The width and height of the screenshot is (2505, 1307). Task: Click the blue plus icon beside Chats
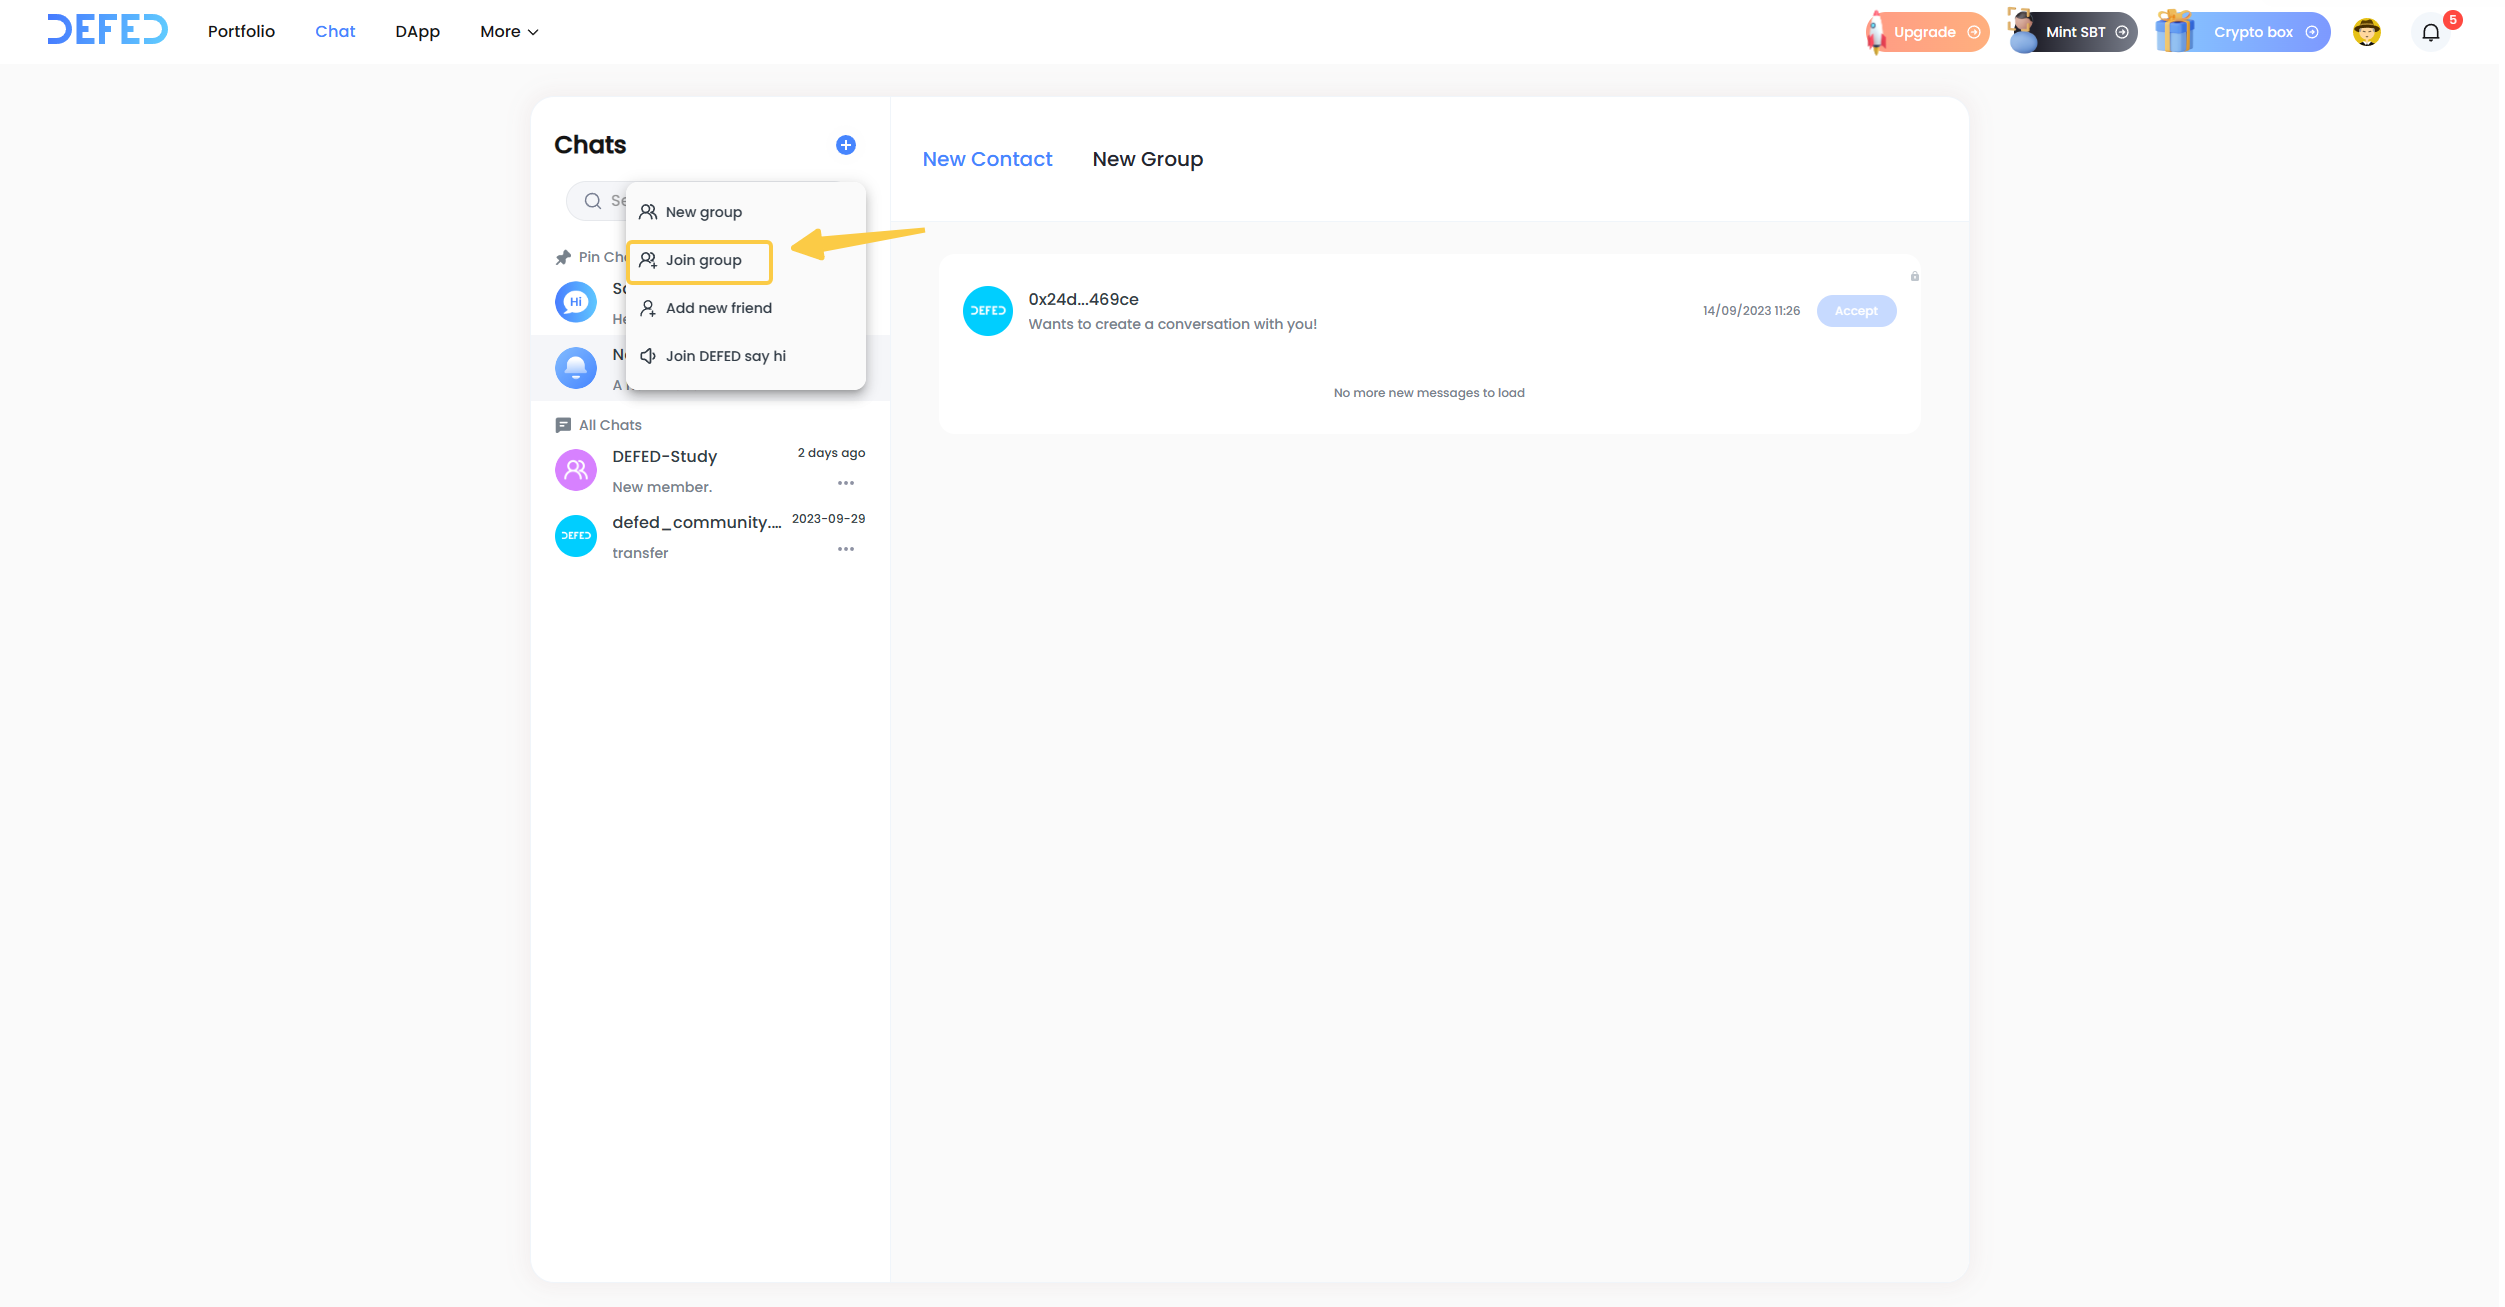pyautogui.click(x=845, y=145)
